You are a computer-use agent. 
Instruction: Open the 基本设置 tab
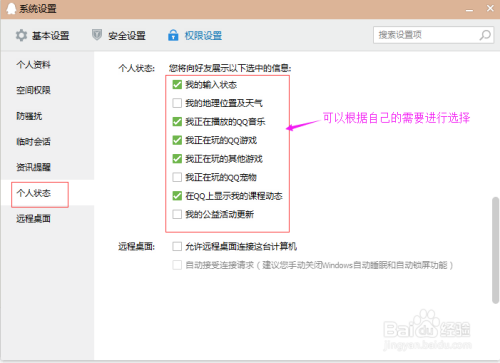point(42,35)
